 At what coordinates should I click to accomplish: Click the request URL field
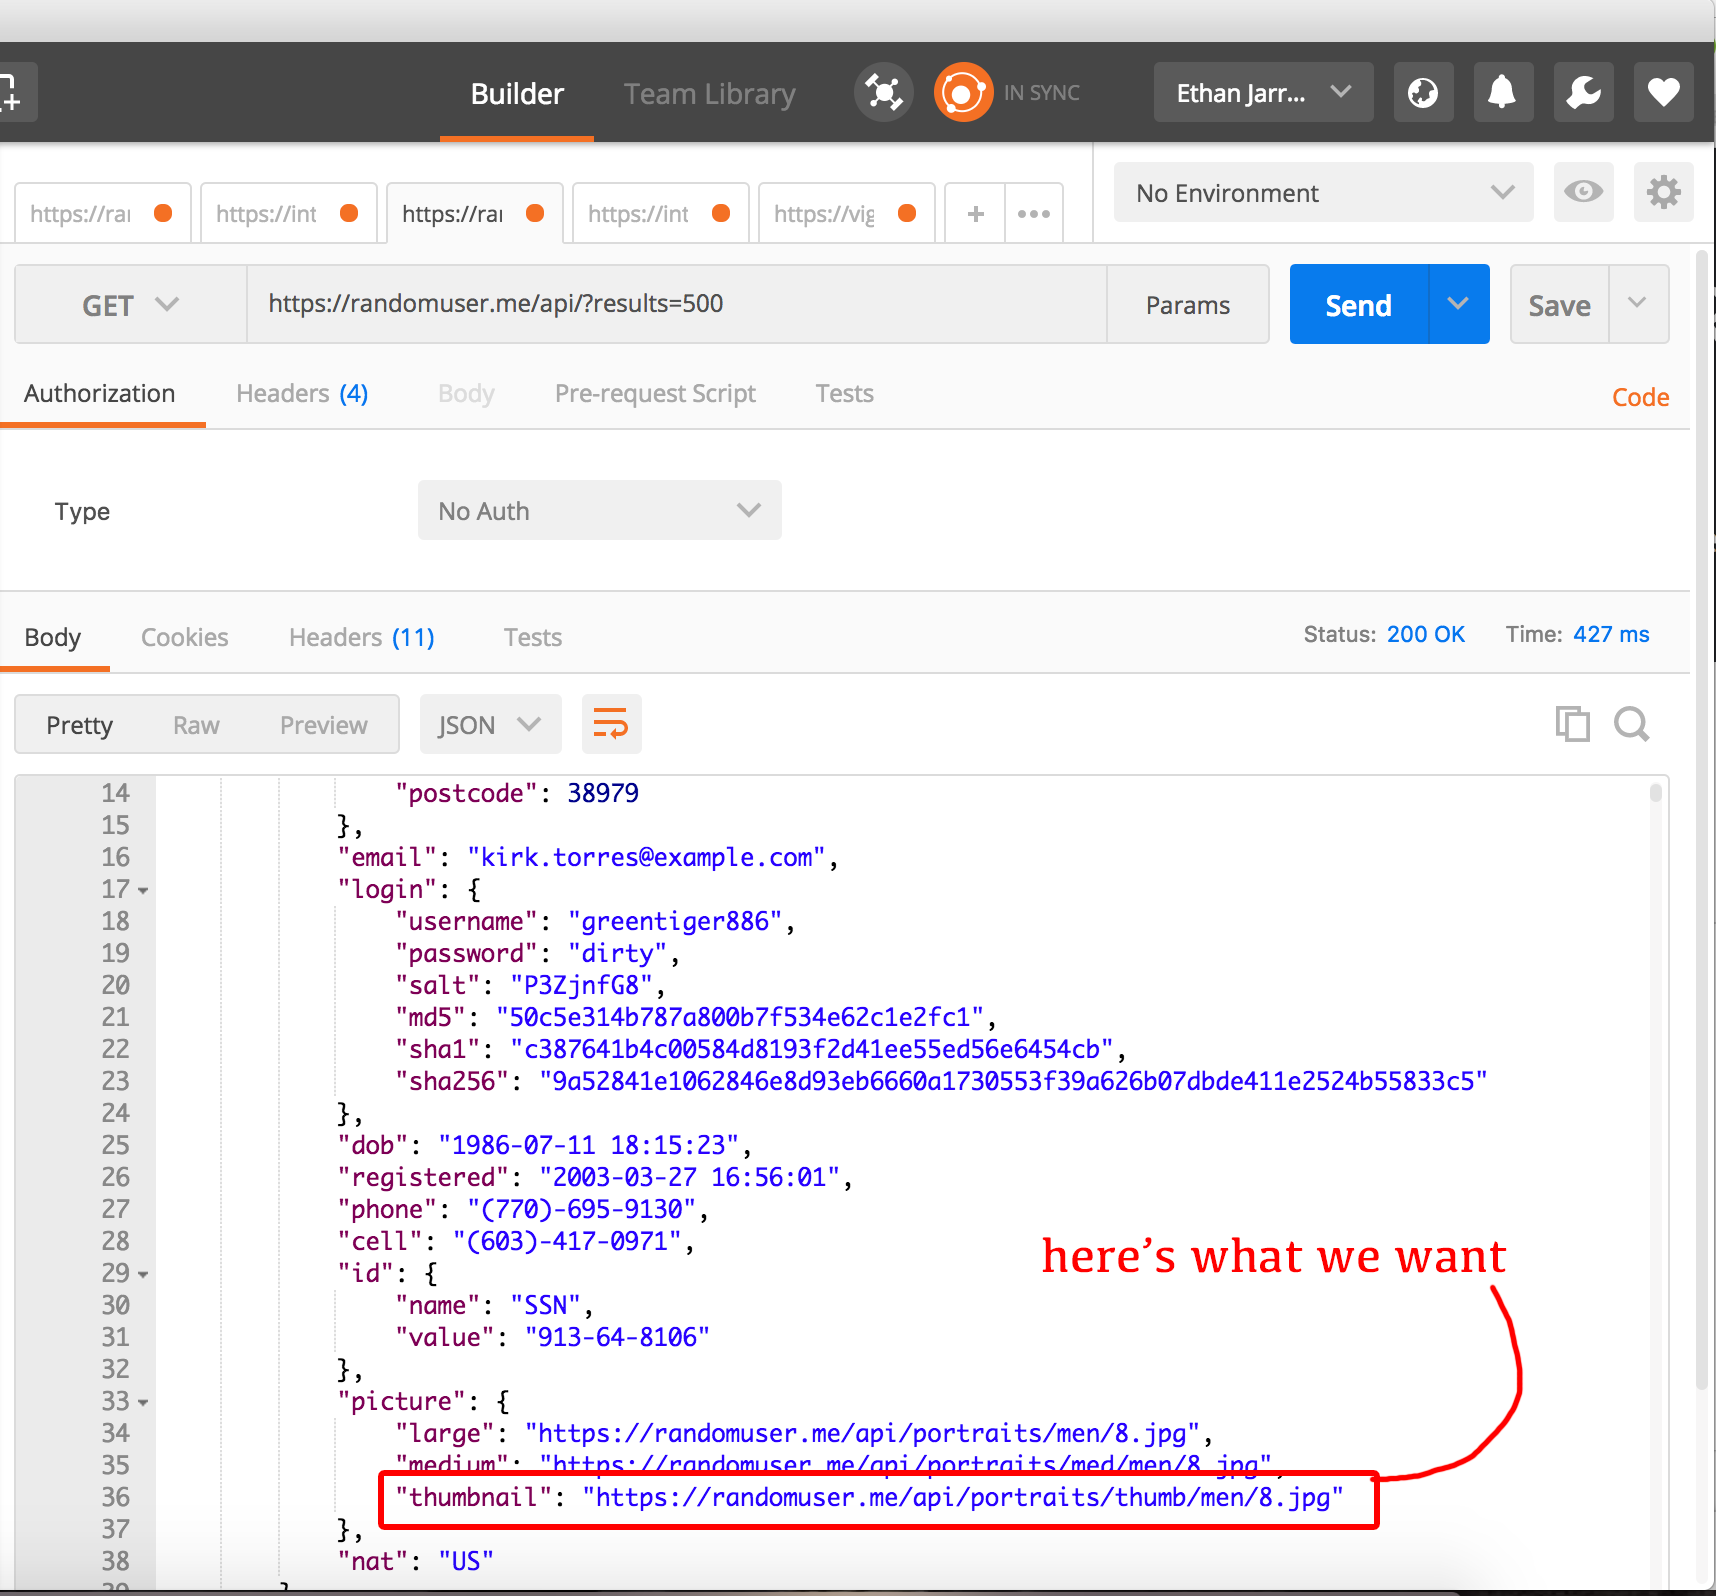click(677, 304)
